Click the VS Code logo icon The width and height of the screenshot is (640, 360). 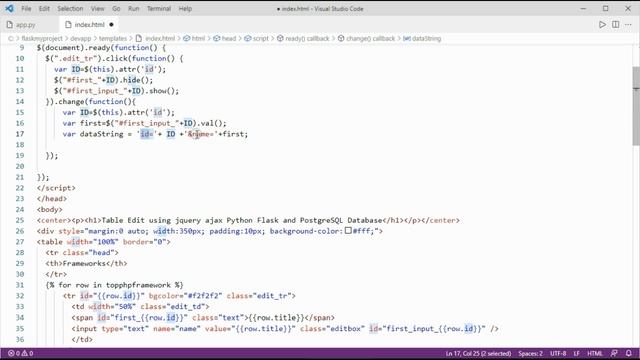coord(9,8)
